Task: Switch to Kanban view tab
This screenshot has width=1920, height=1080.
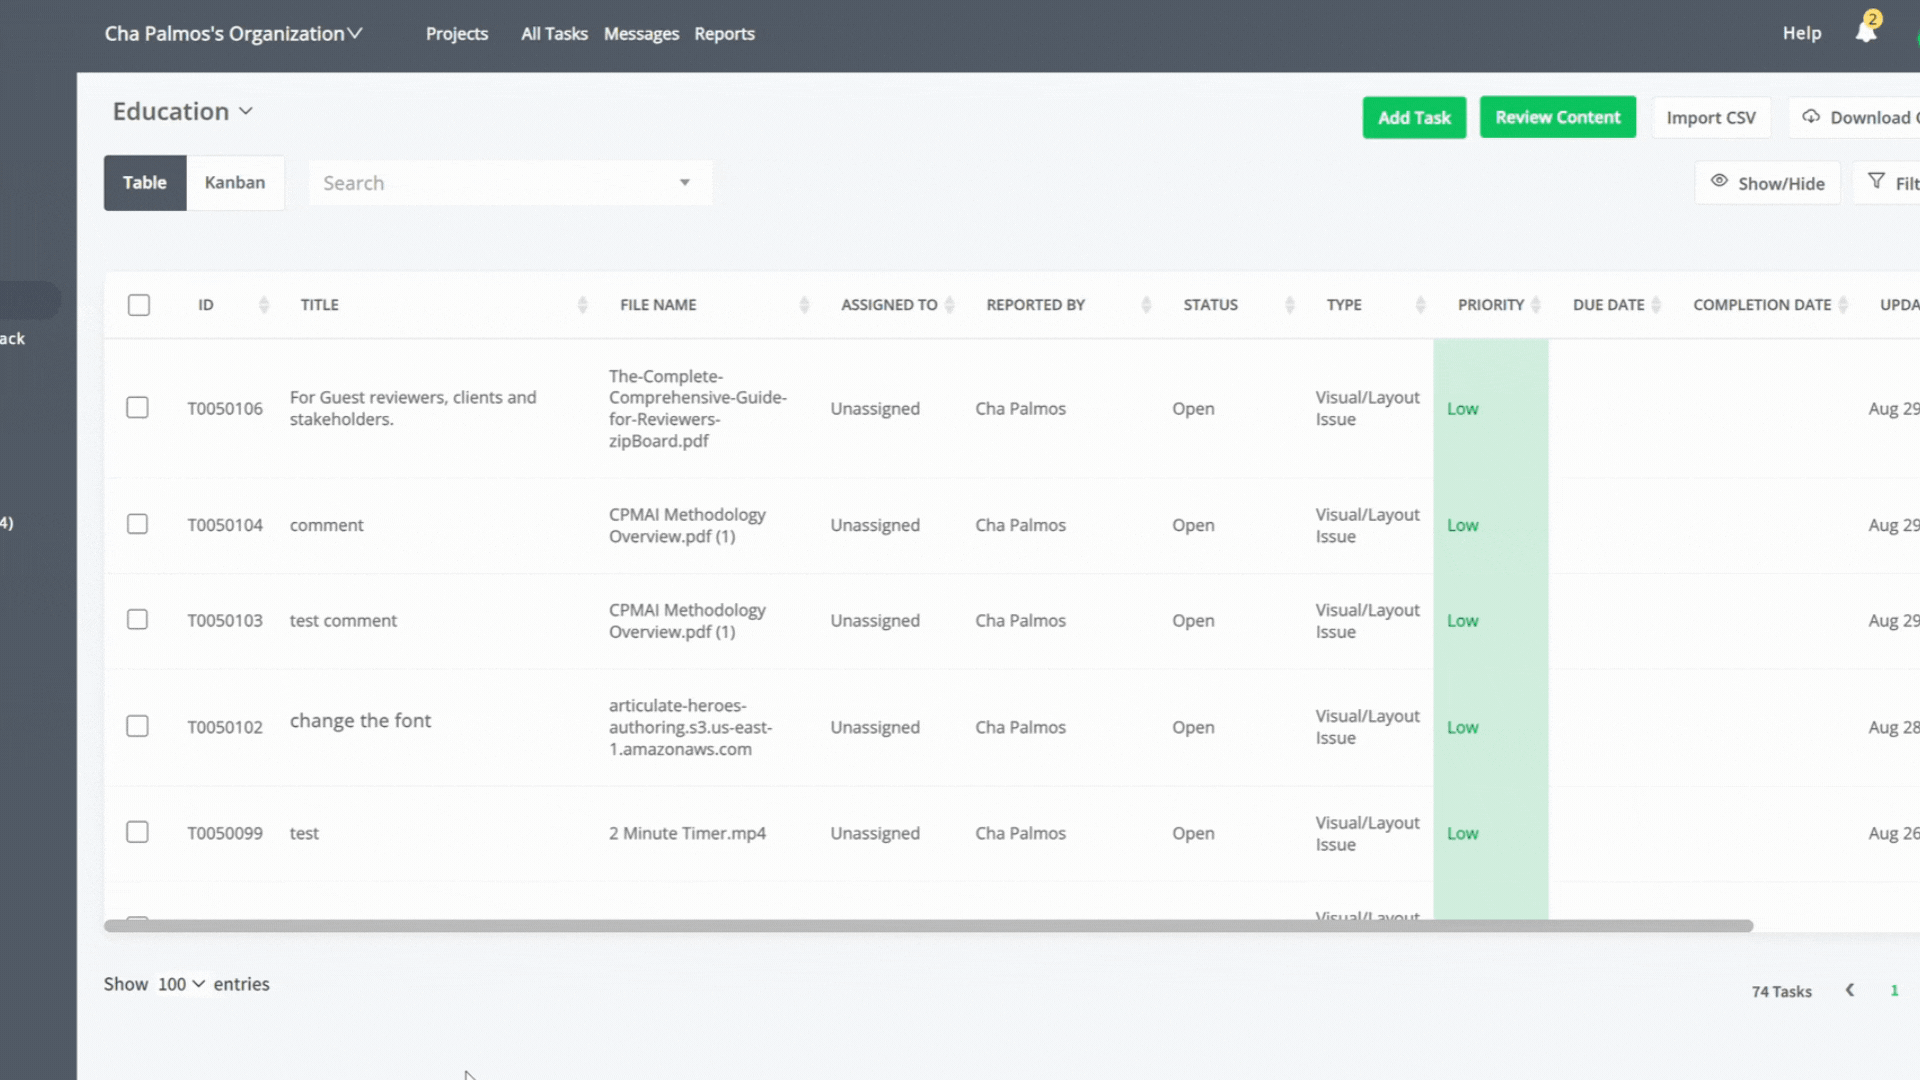Action: (x=235, y=182)
